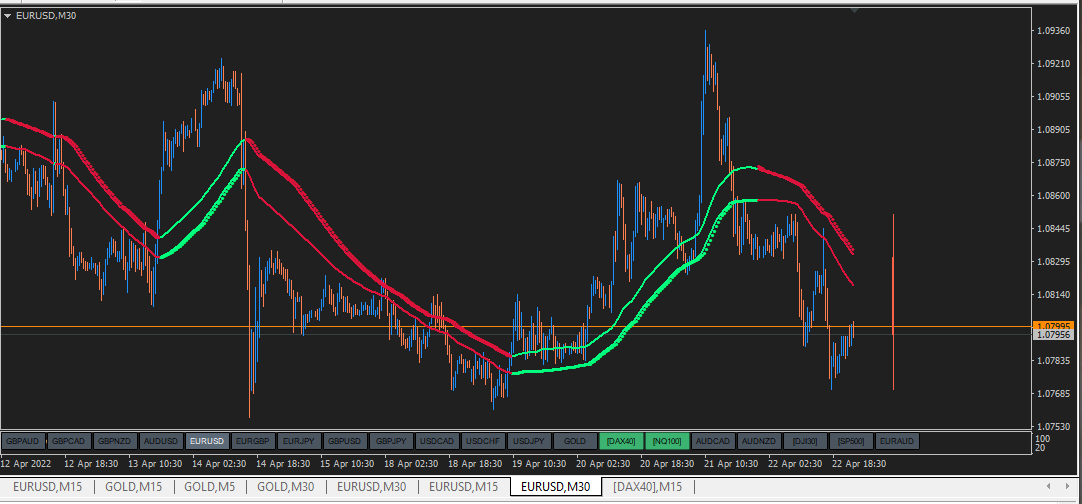Click the tall orange candle at chart's right
The image size is (1082, 504).
(x=894, y=302)
